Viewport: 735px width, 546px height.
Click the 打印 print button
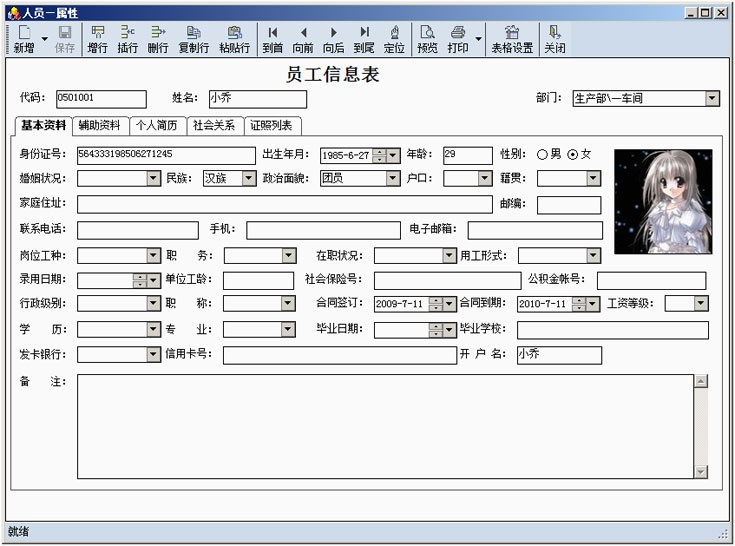pos(457,39)
